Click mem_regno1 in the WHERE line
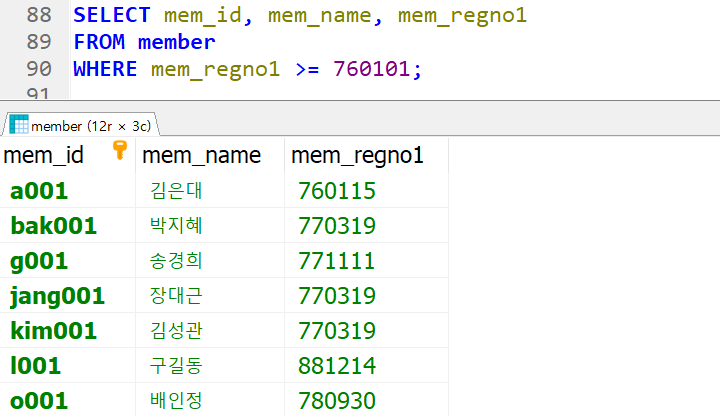Screen dimensions: 720x416 215,69
